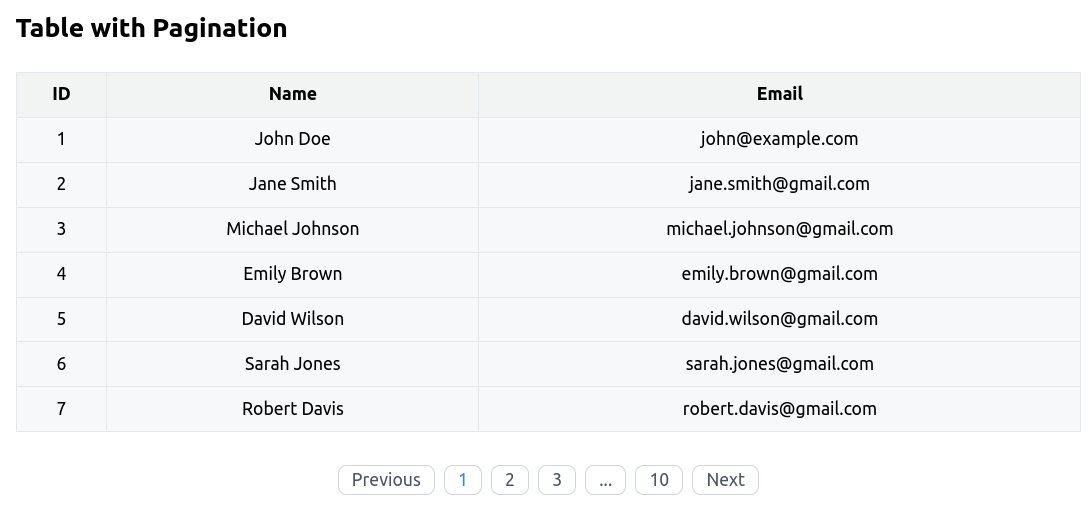Click michael.johnson@gmail.com email cell
Screen dimensions: 1092x506
pyautogui.click(x=779, y=229)
